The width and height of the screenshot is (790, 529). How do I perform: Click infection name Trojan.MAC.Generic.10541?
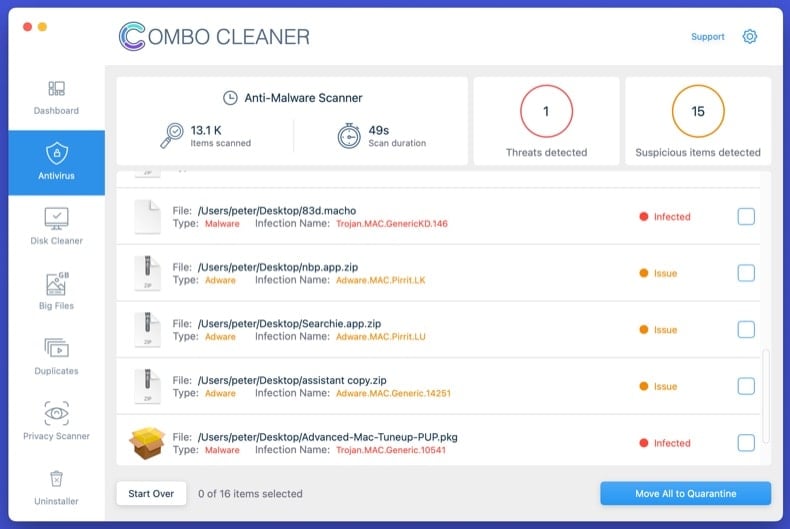pos(391,450)
